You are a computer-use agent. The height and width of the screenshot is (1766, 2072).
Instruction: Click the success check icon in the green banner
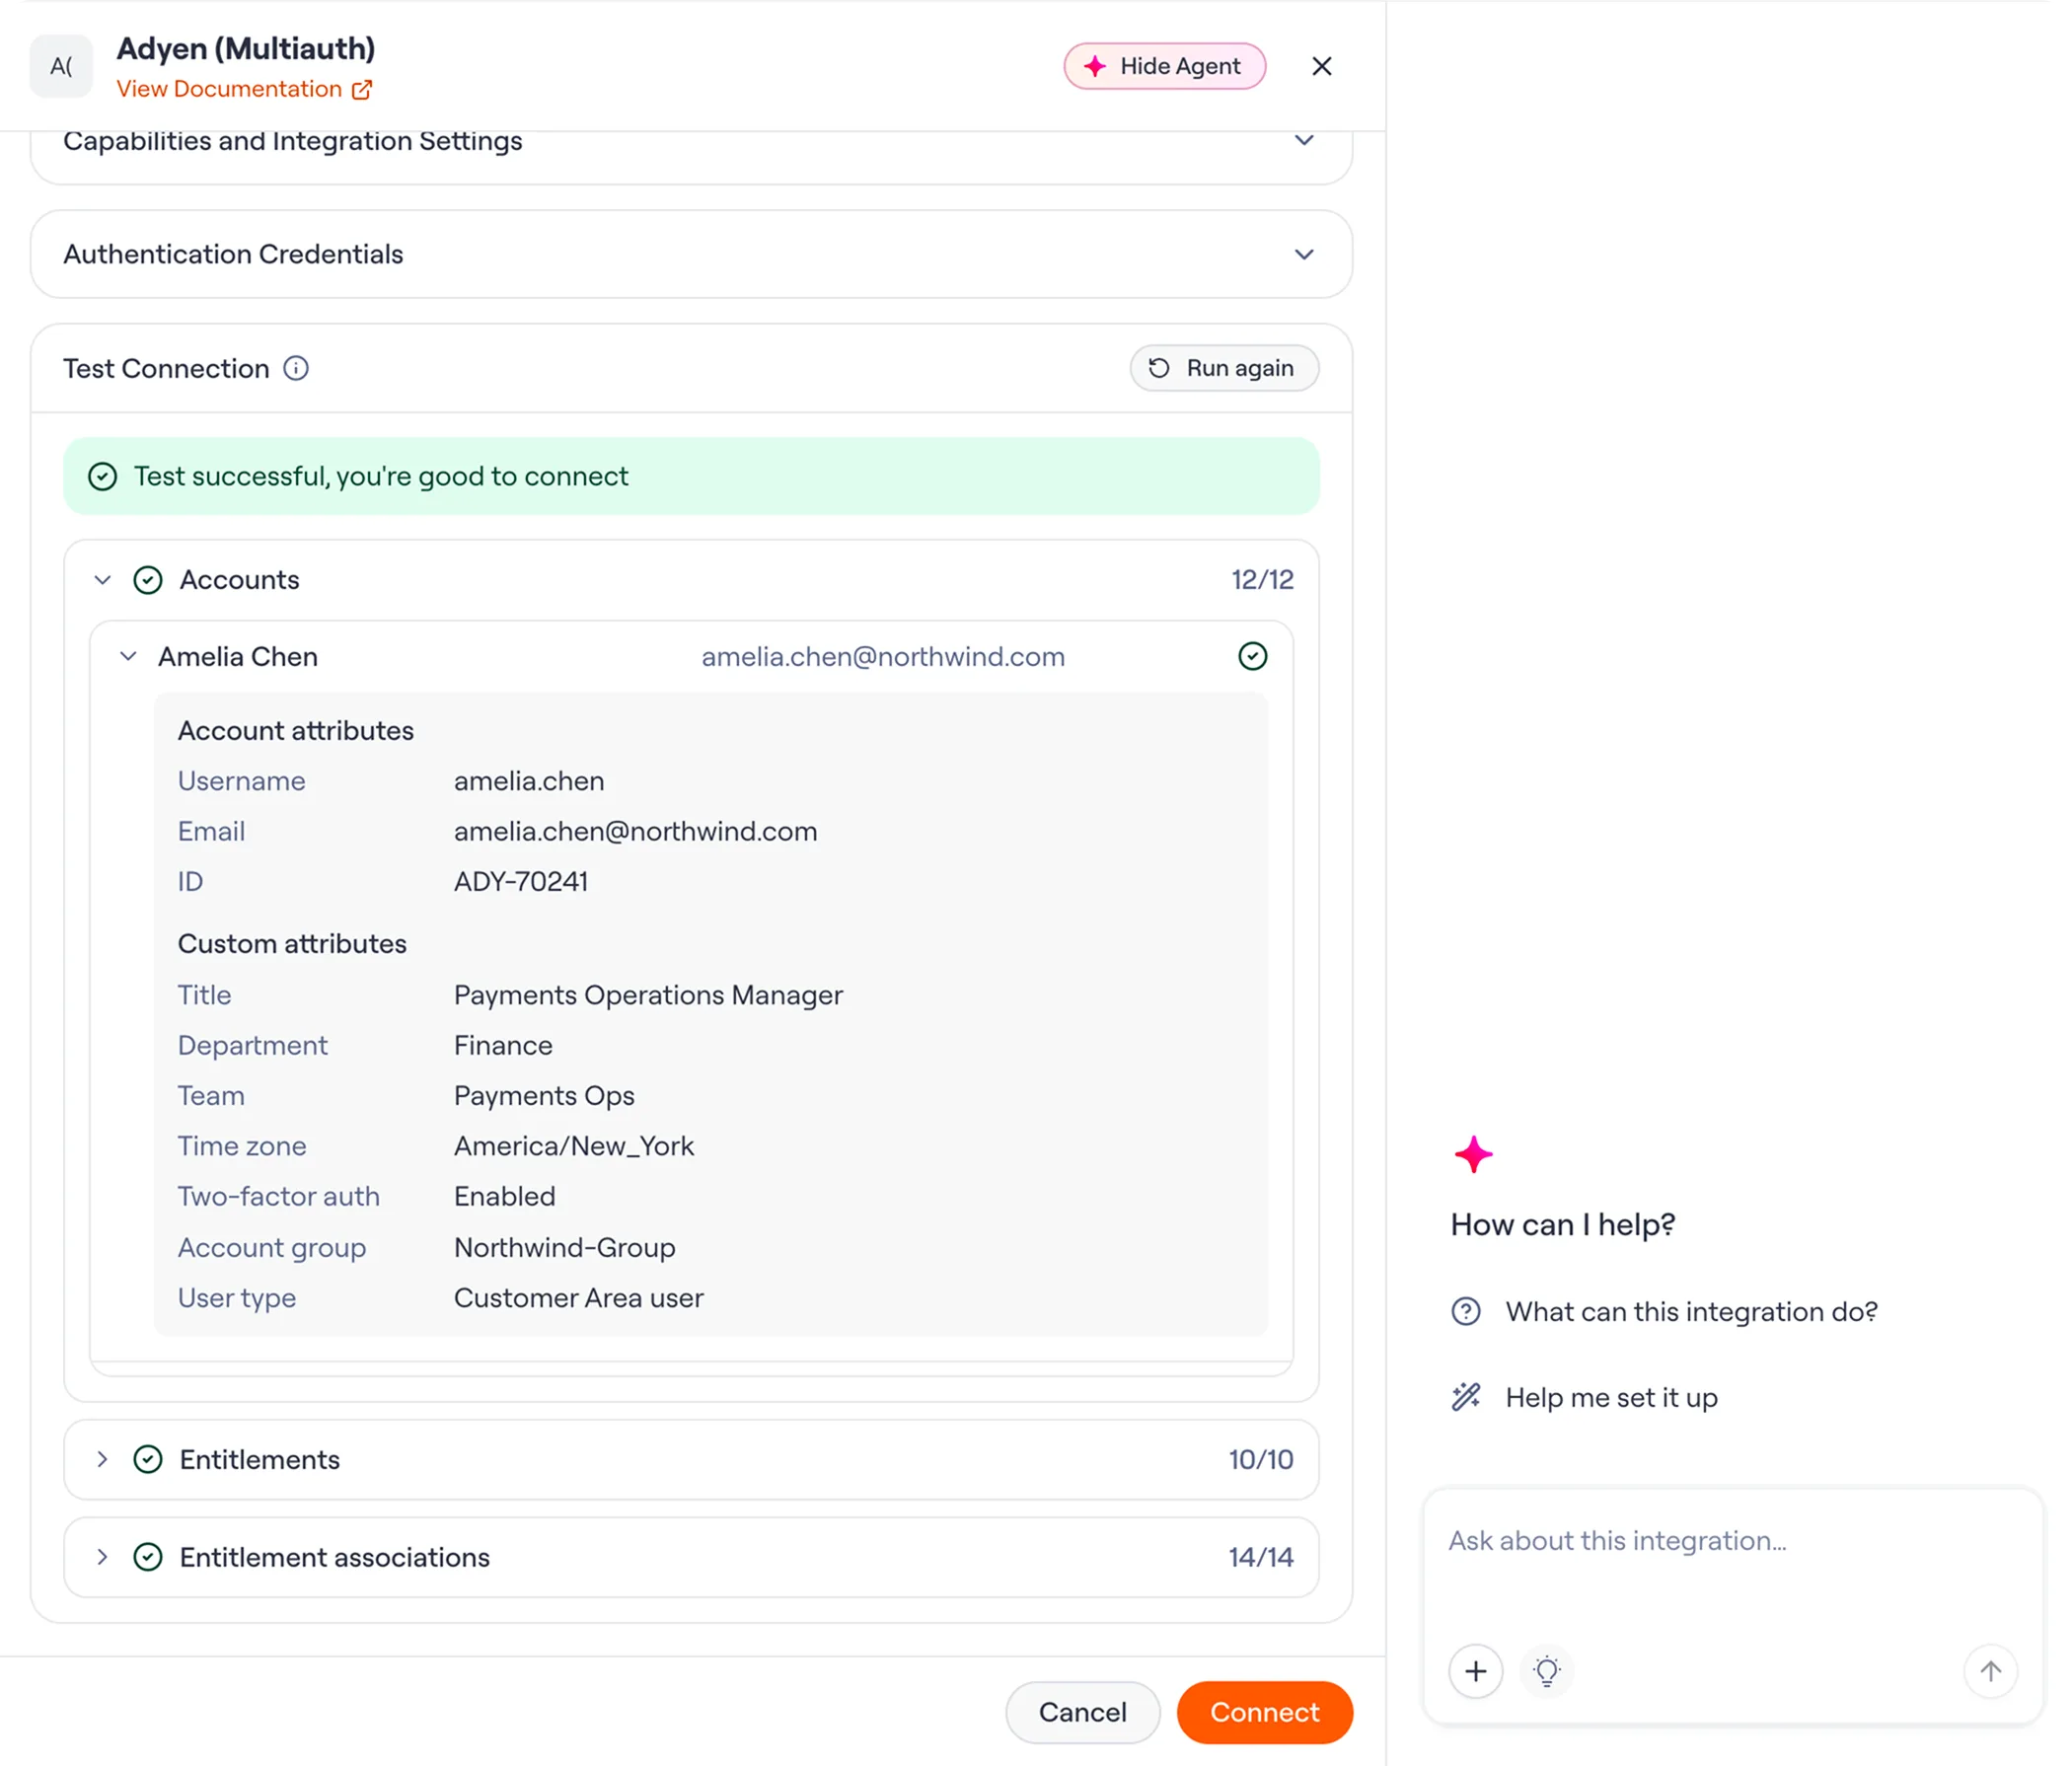click(103, 476)
